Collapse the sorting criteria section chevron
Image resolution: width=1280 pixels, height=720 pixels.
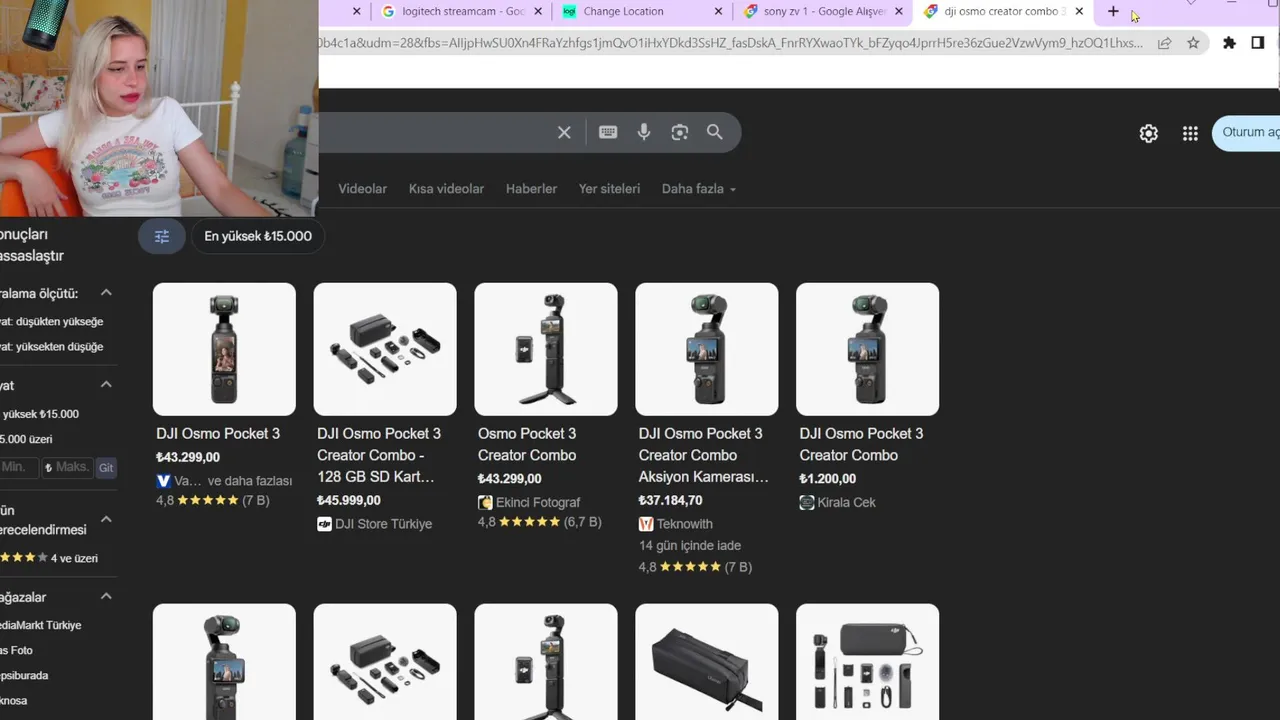(x=106, y=293)
